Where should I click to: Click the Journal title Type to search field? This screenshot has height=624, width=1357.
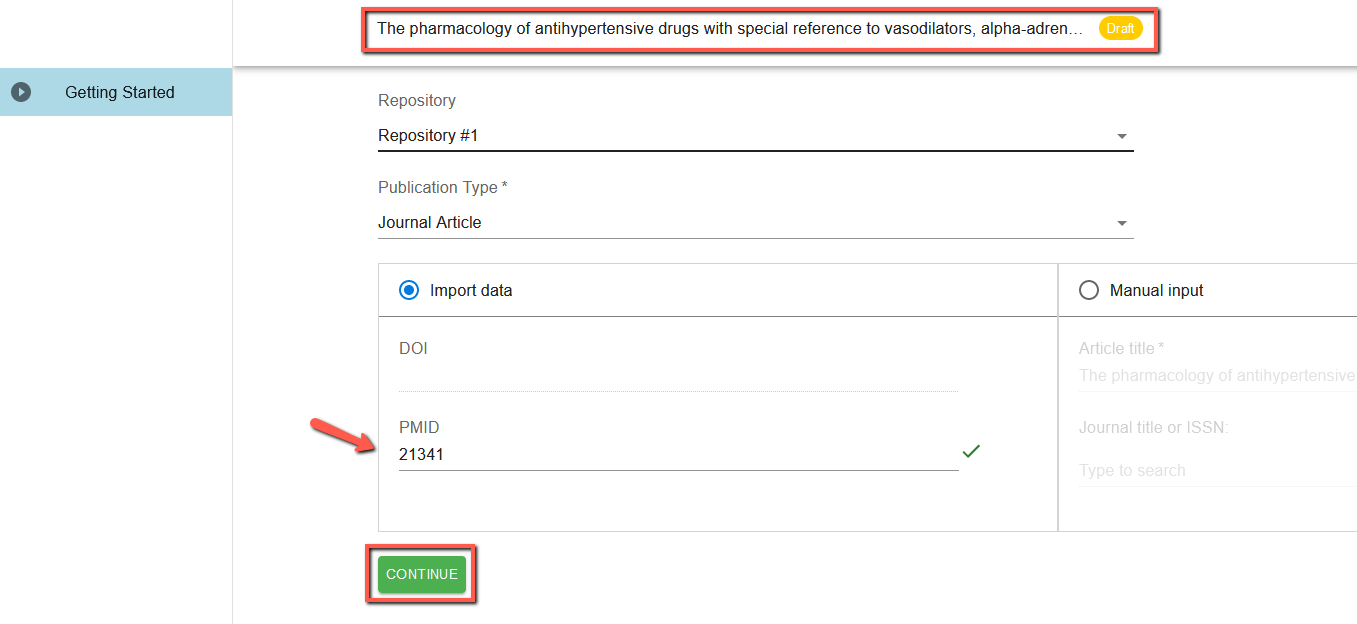click(x=1215, y=471)
